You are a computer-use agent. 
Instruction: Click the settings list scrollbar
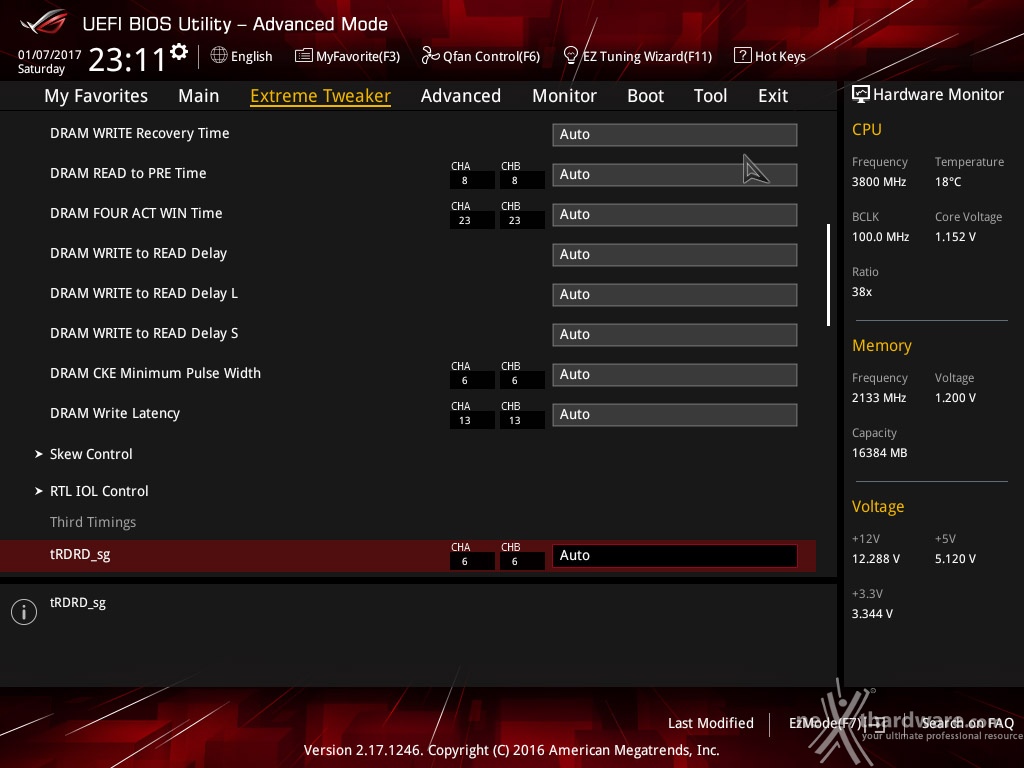pyautogui.click(x=828, y=275)
